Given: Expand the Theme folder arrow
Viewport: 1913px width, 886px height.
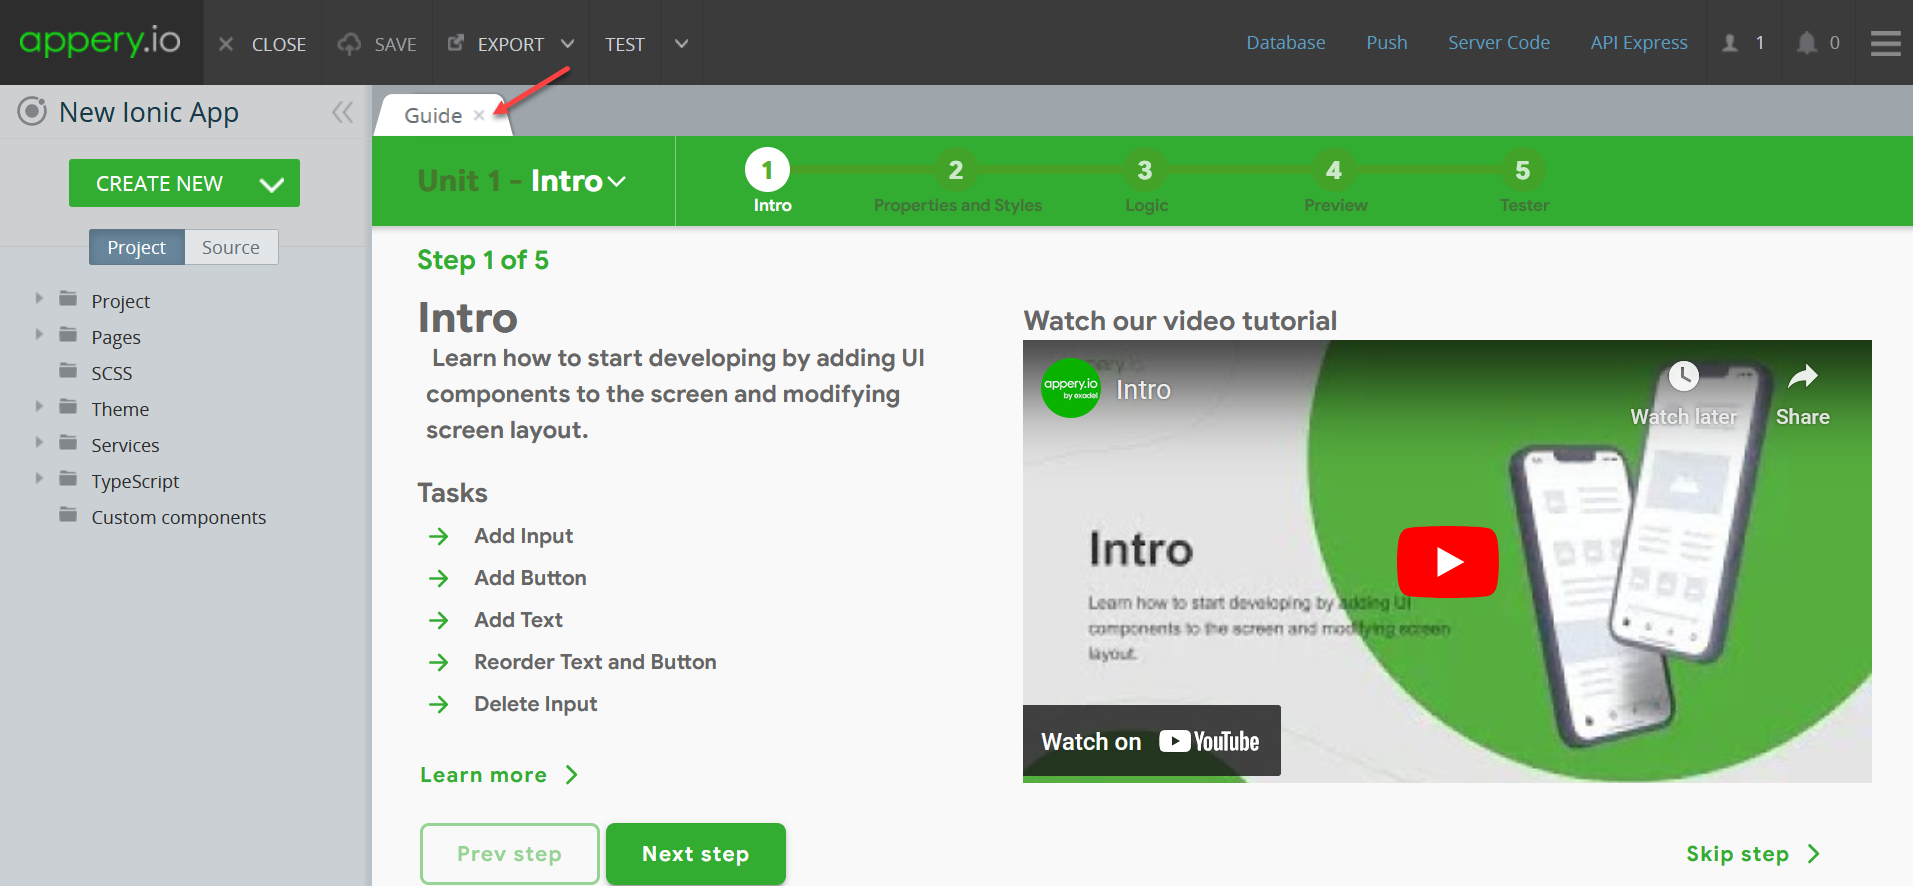Looking at the screenshot, I should click(x=39, y=406).
